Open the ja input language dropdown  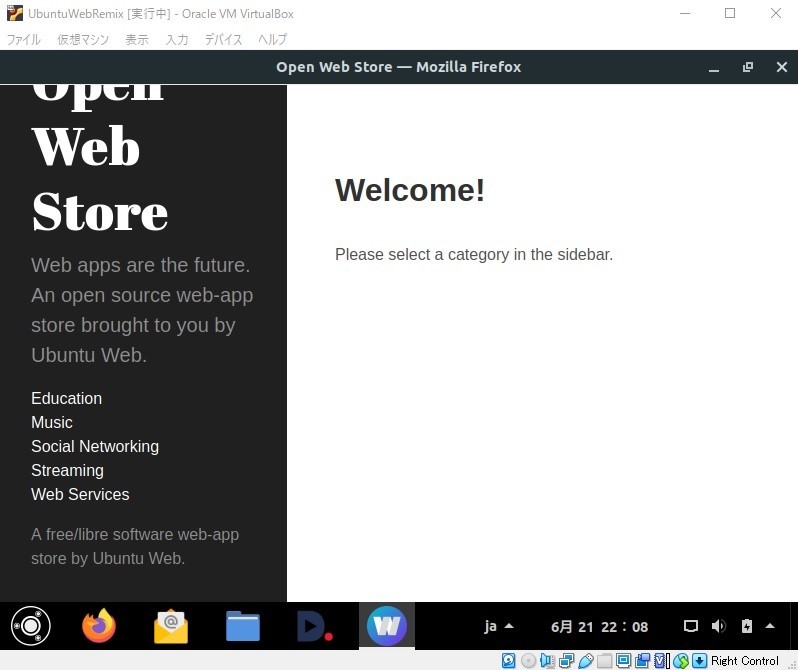499,626
